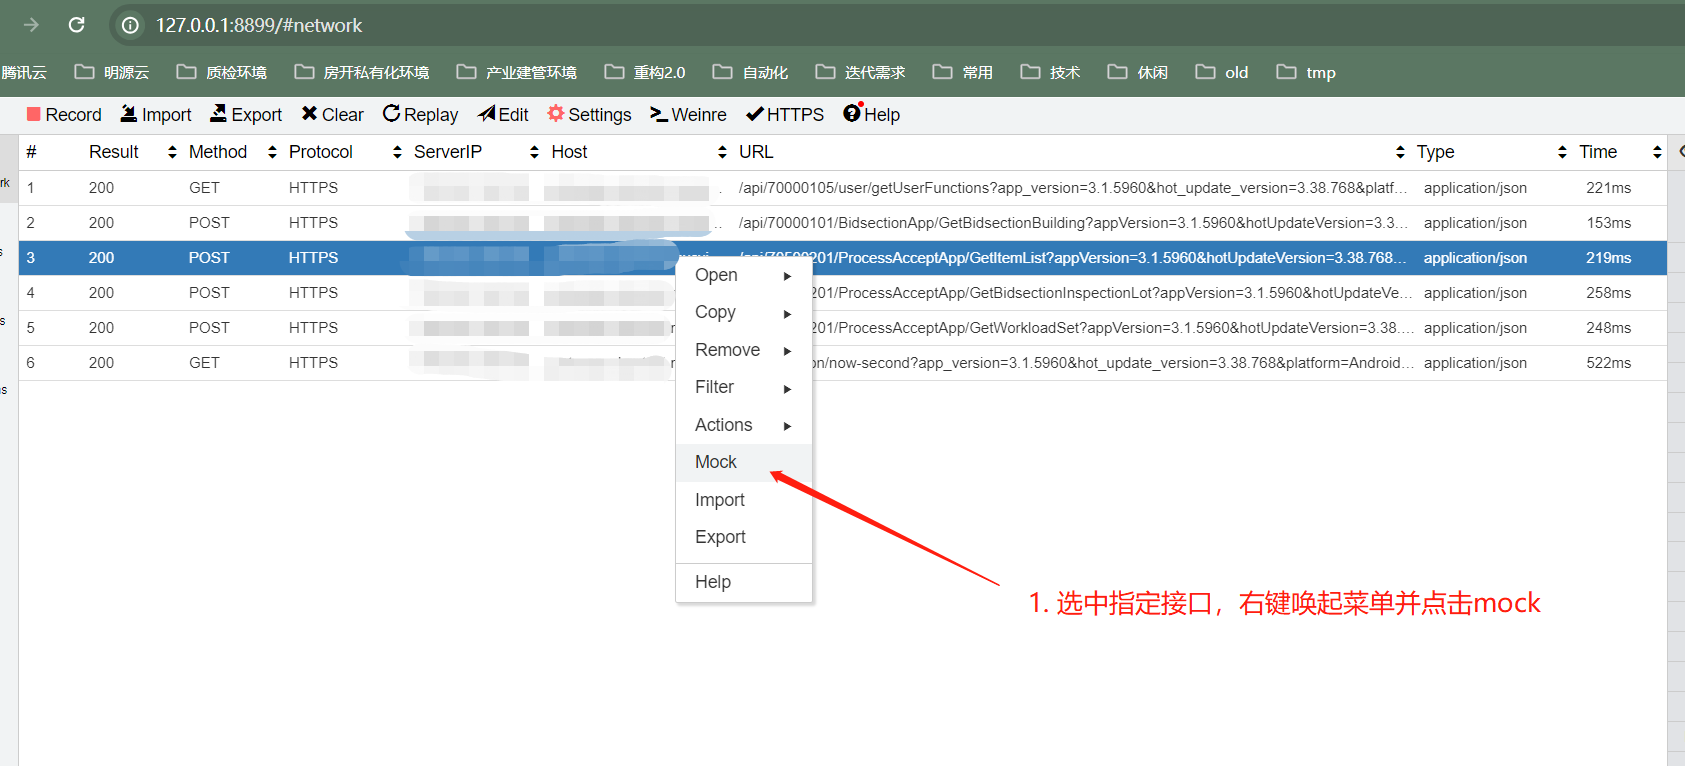Choose Help in the context menu
This screenshot has height=766, width=1685.
pyautogui.click(x=744, y=582)
